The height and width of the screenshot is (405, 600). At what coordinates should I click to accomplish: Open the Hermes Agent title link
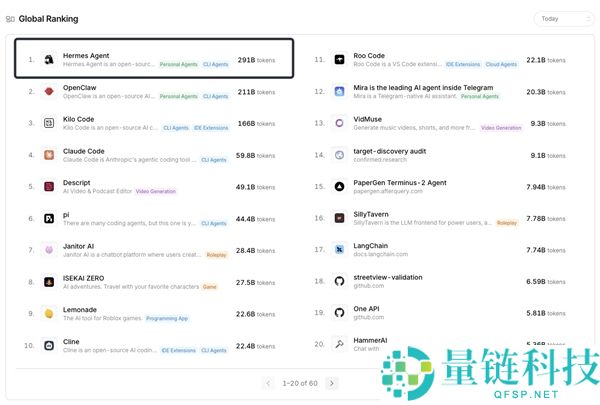pyautogui.click(x=86, y=56)
